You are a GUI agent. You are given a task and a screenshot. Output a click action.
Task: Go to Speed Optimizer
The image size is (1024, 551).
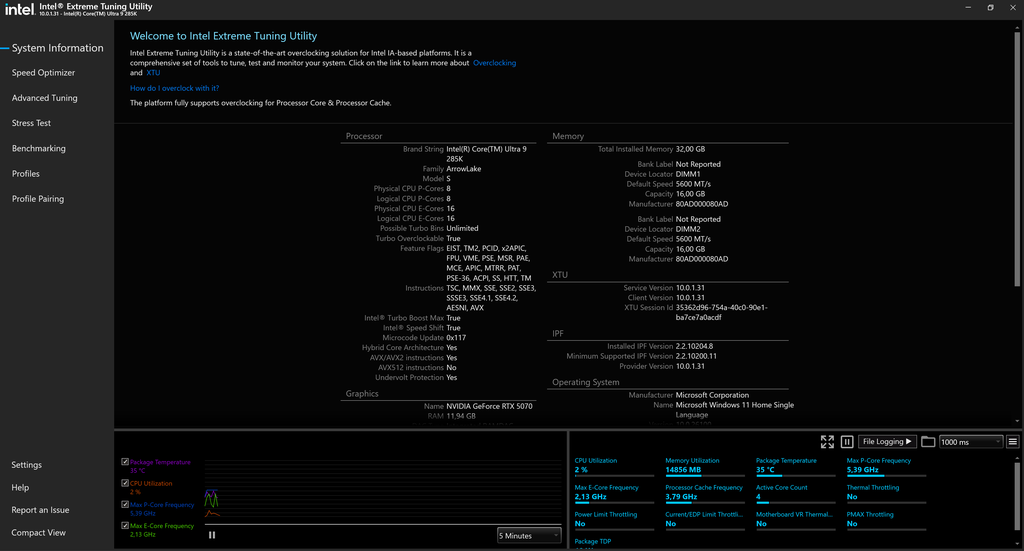coord(43,72)
